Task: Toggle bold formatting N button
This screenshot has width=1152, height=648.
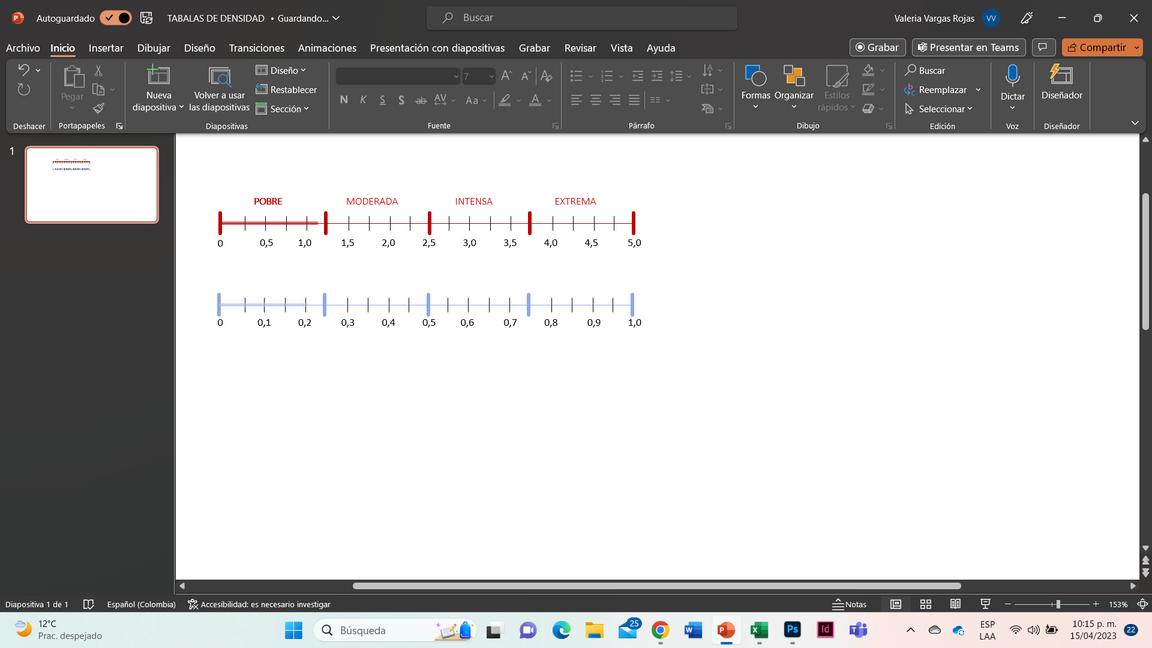Action: click(x=344, y=100)
